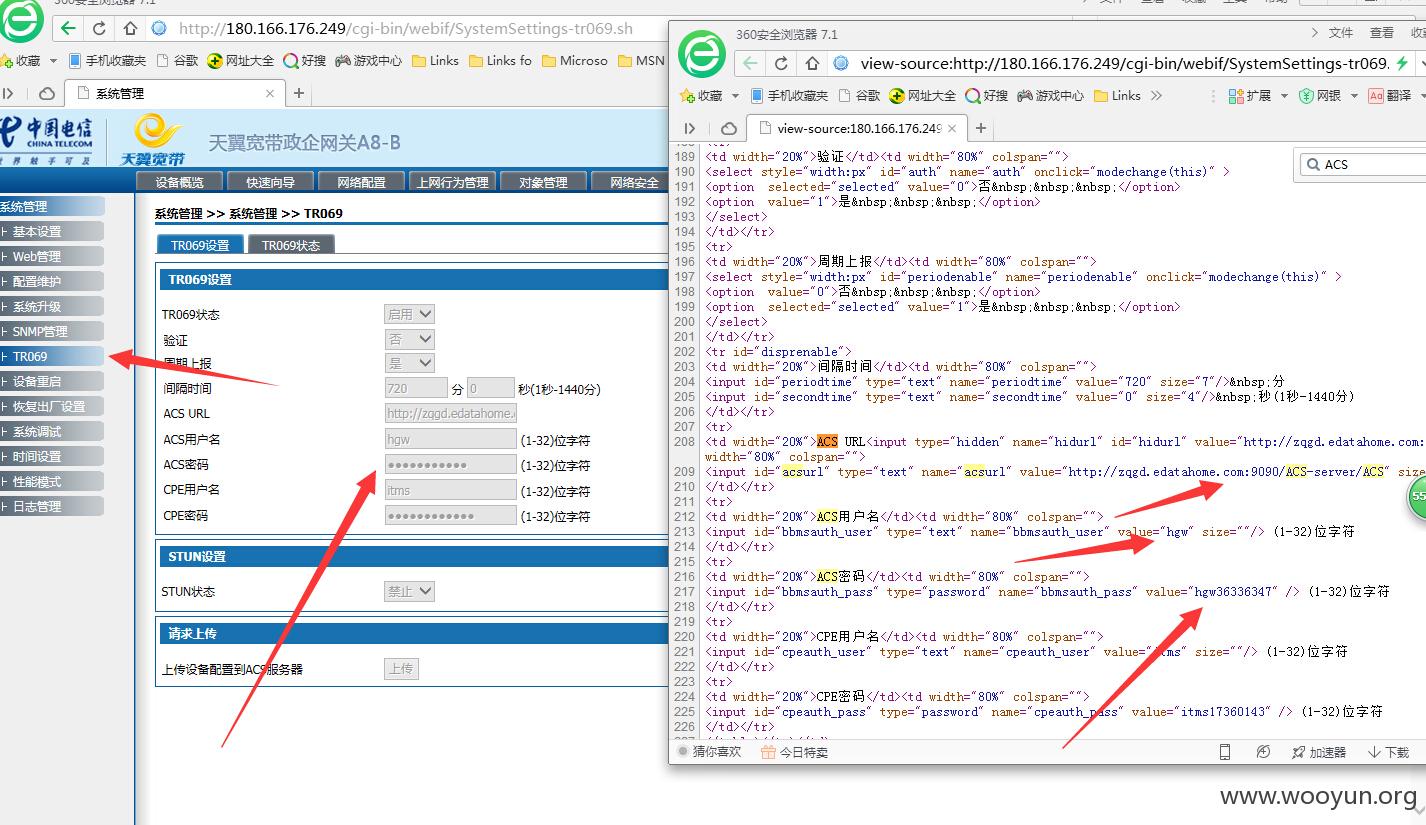Reload the background router page
This screenshot has width=1426, height=825.
(x=99, y=28)
